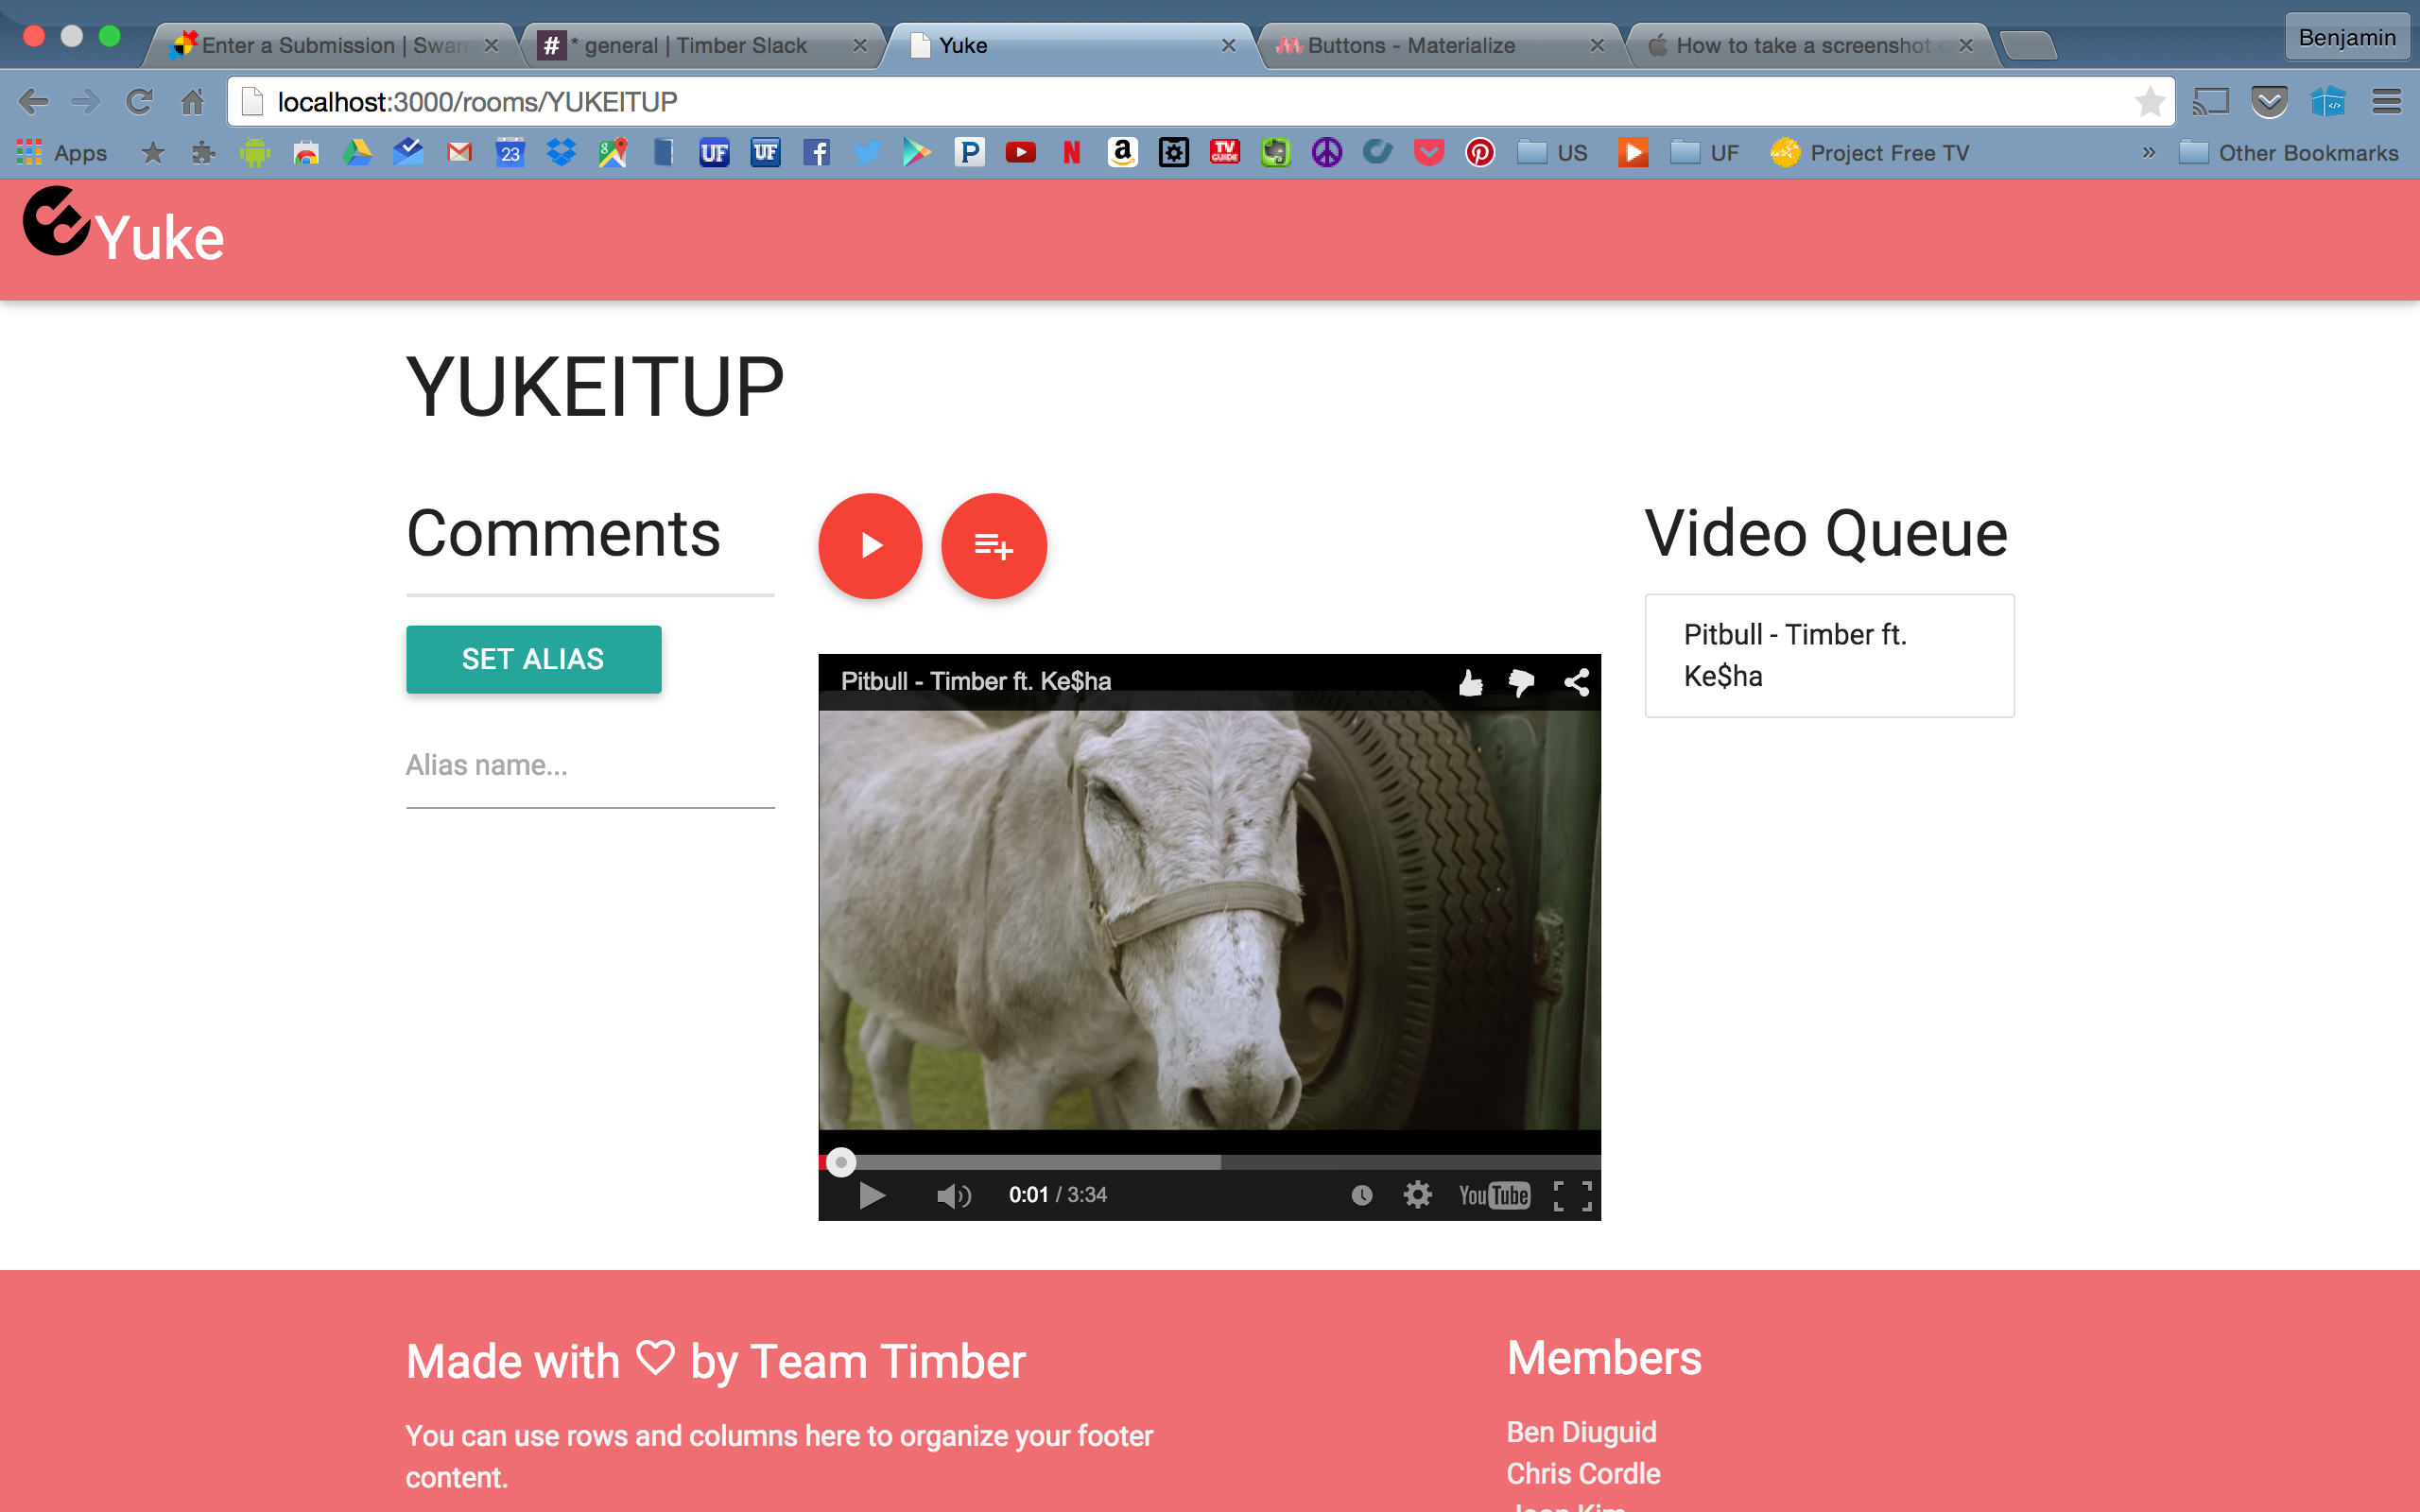Enter fullscreen video mode
The image size is (2420, 1512).
coord(1573,1195)
